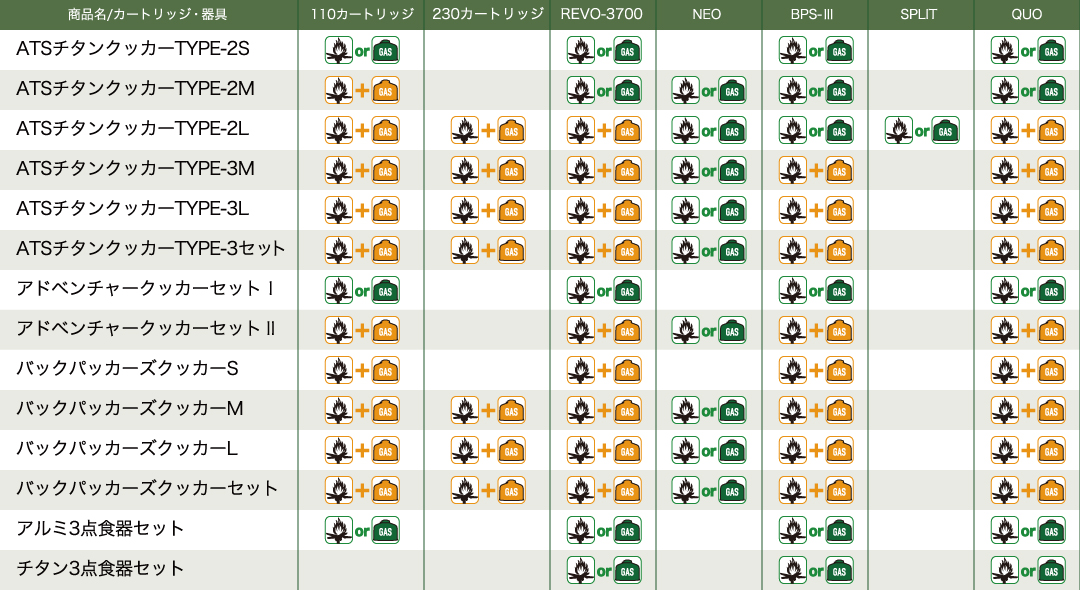Screen dimensions: 1080x590
Task: Select the 110カートリッジ column header
Action: (362, 14)
